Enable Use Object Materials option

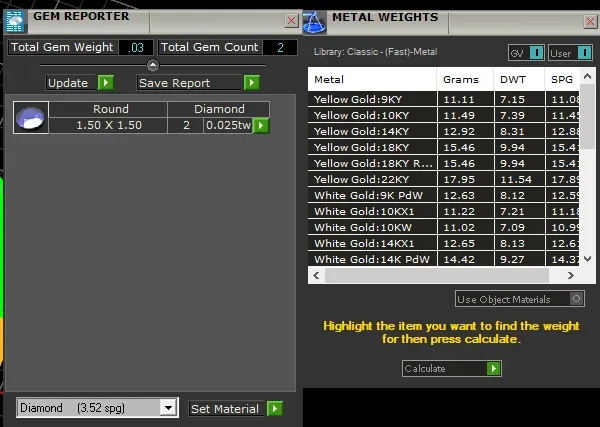(576, 299)
